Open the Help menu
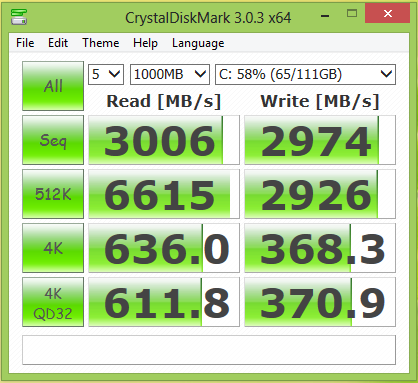Viewport: 418px width, 383px height. (145, 43)
